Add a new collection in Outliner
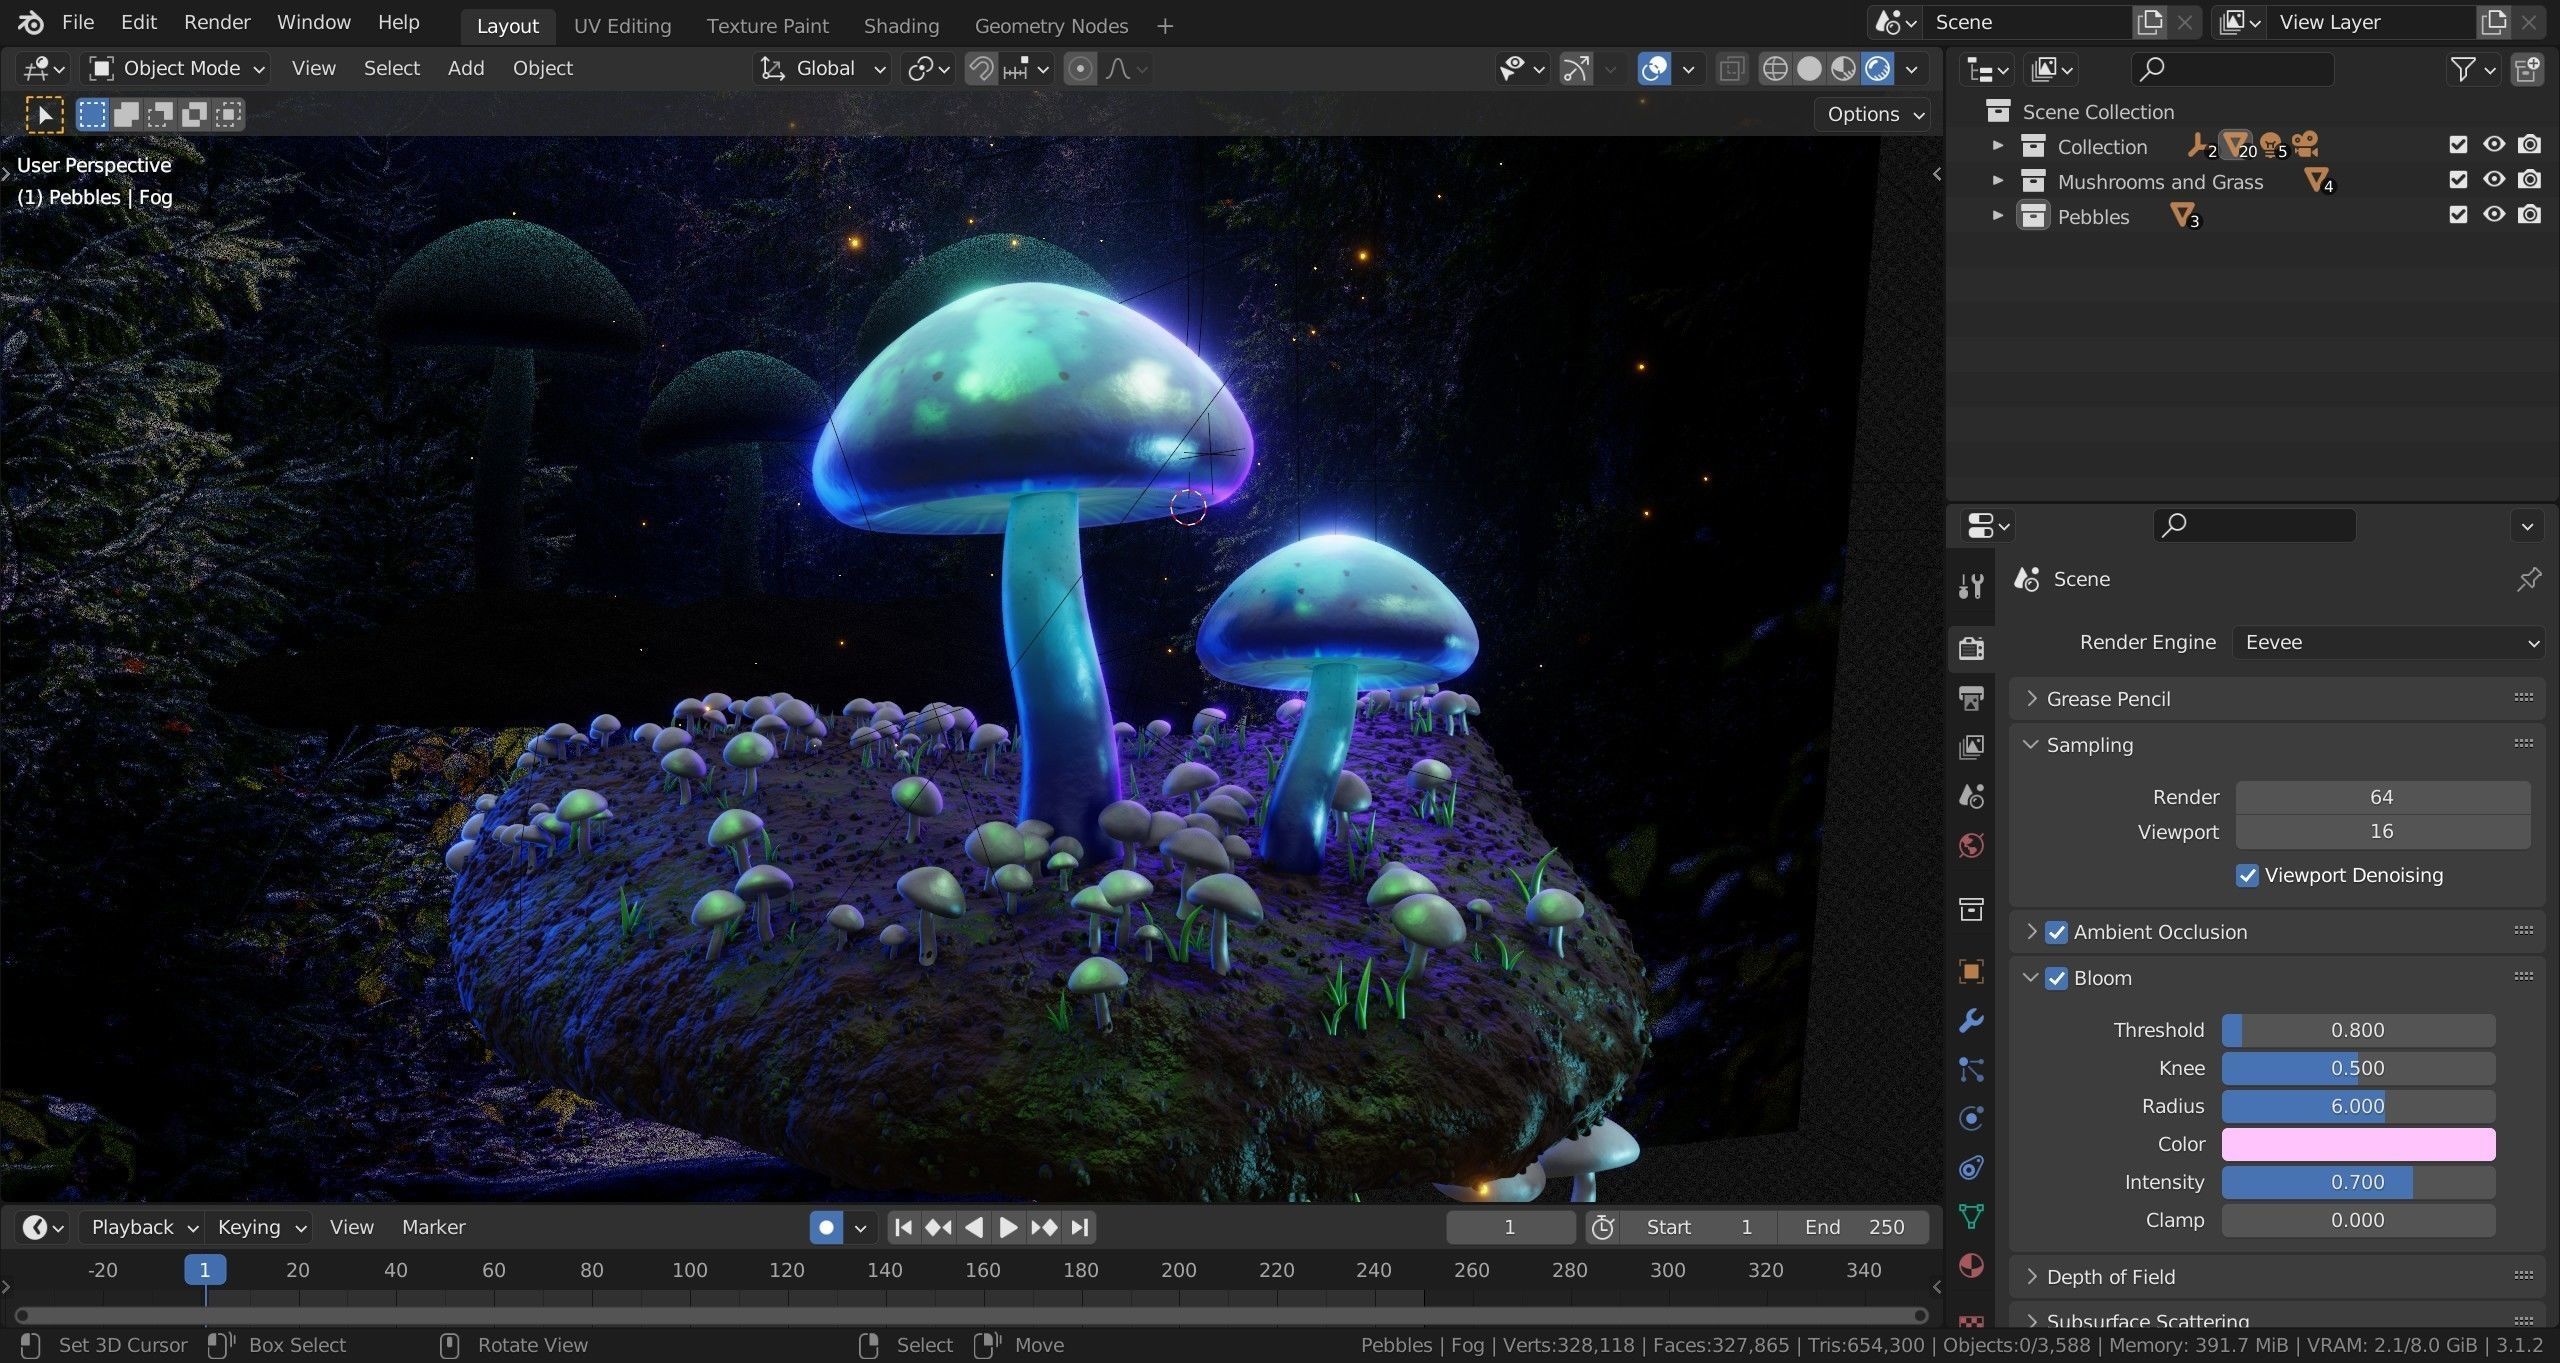The image size is (2560, 1363). (x=2527, y=69)
